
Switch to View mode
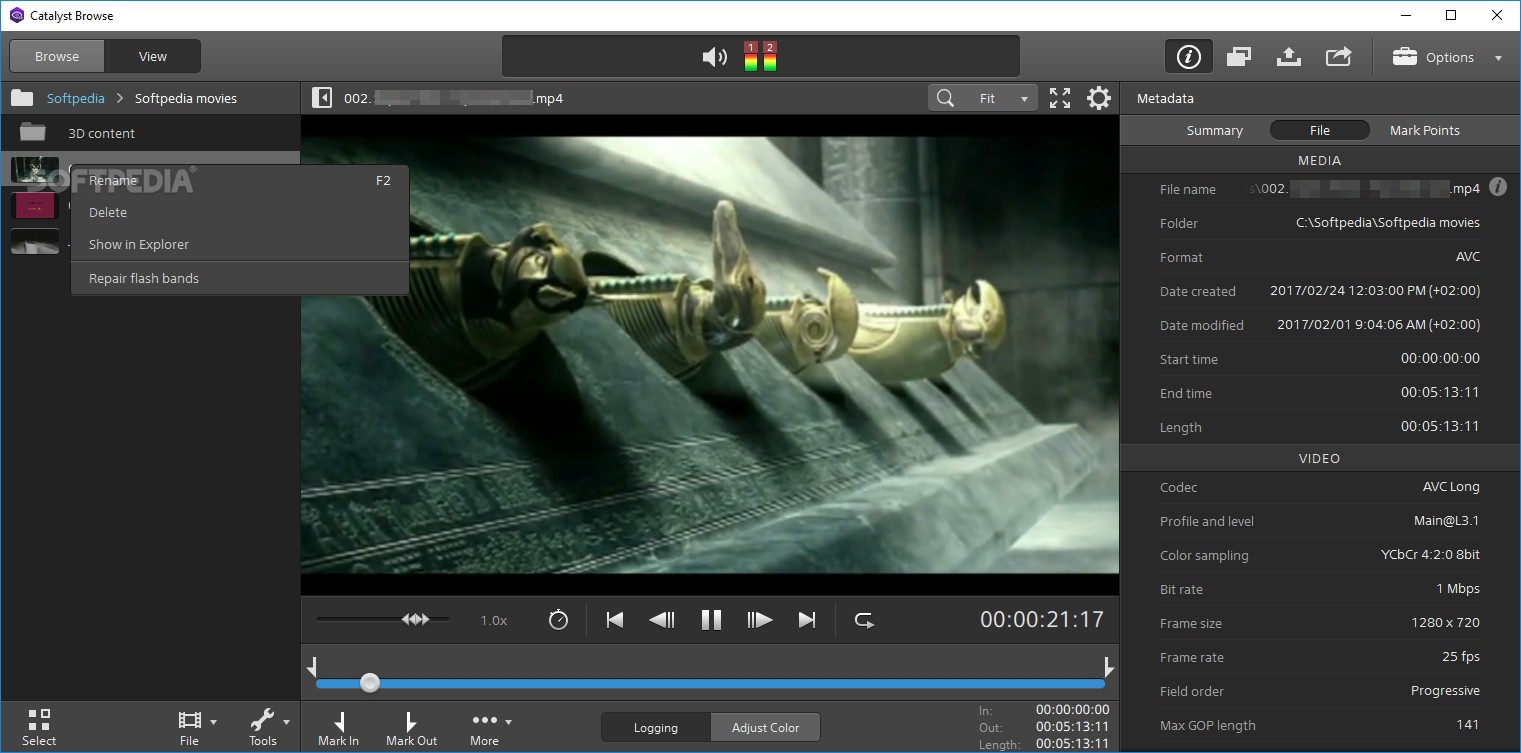[153, 56]
